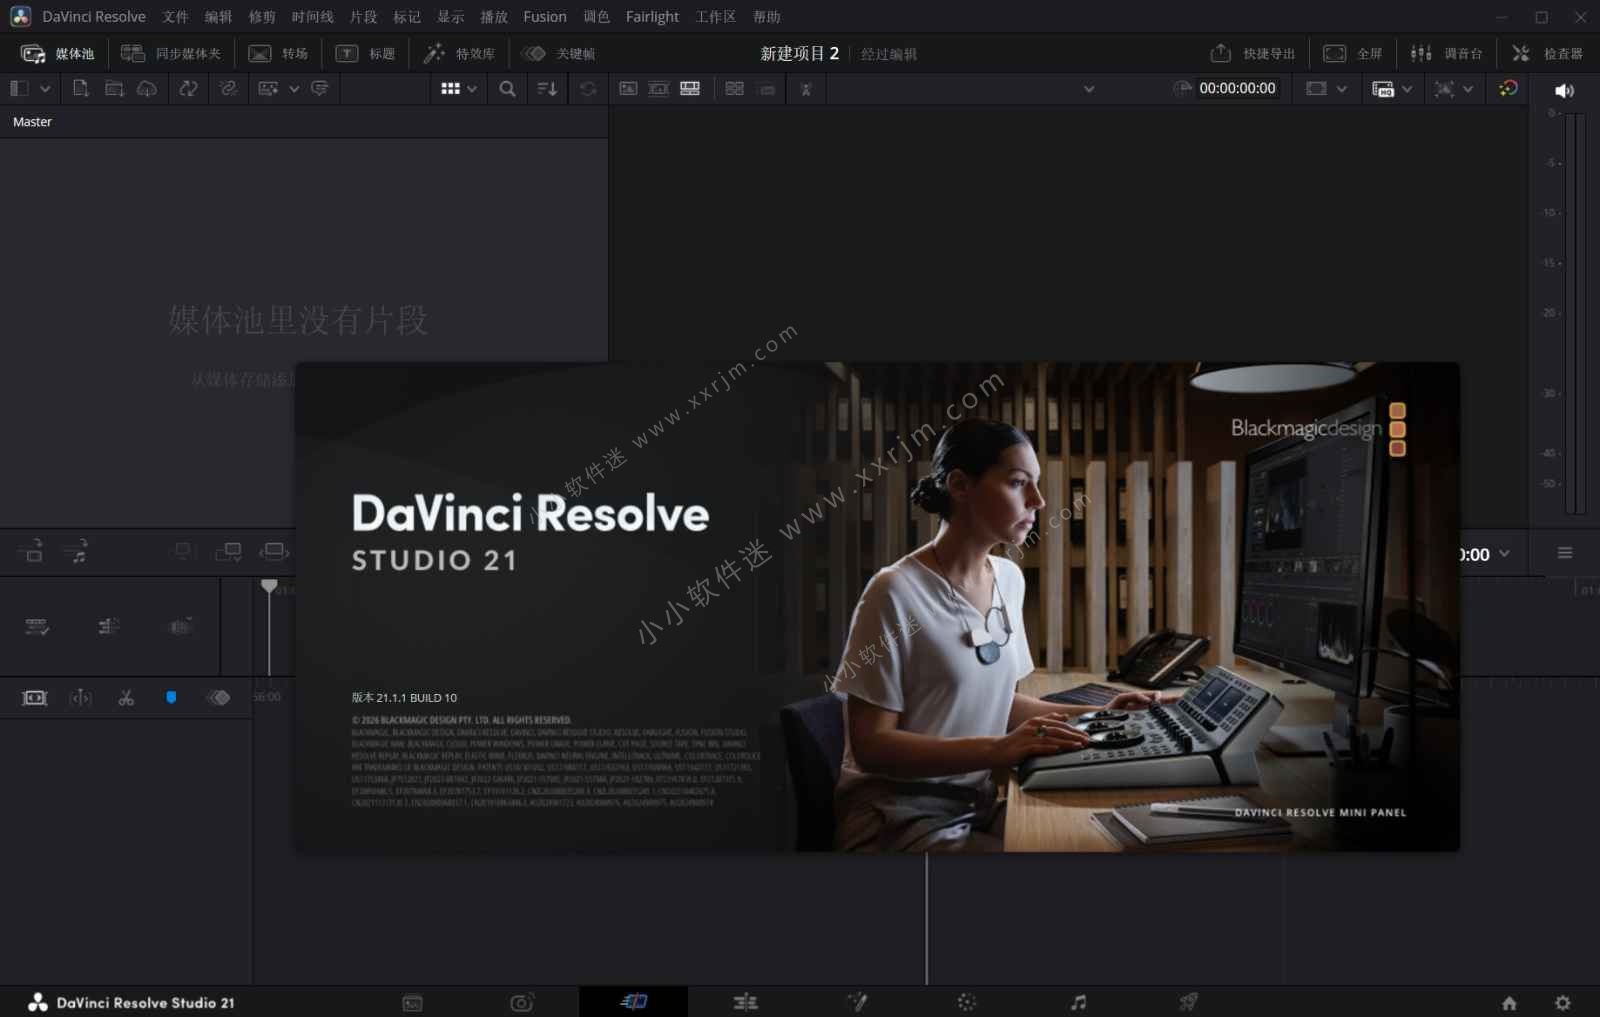Image resolution: width=1600 pixels, height=1017 pixels.
Task: Open the 特效库 effects library
Action: (x=459, y=54)
